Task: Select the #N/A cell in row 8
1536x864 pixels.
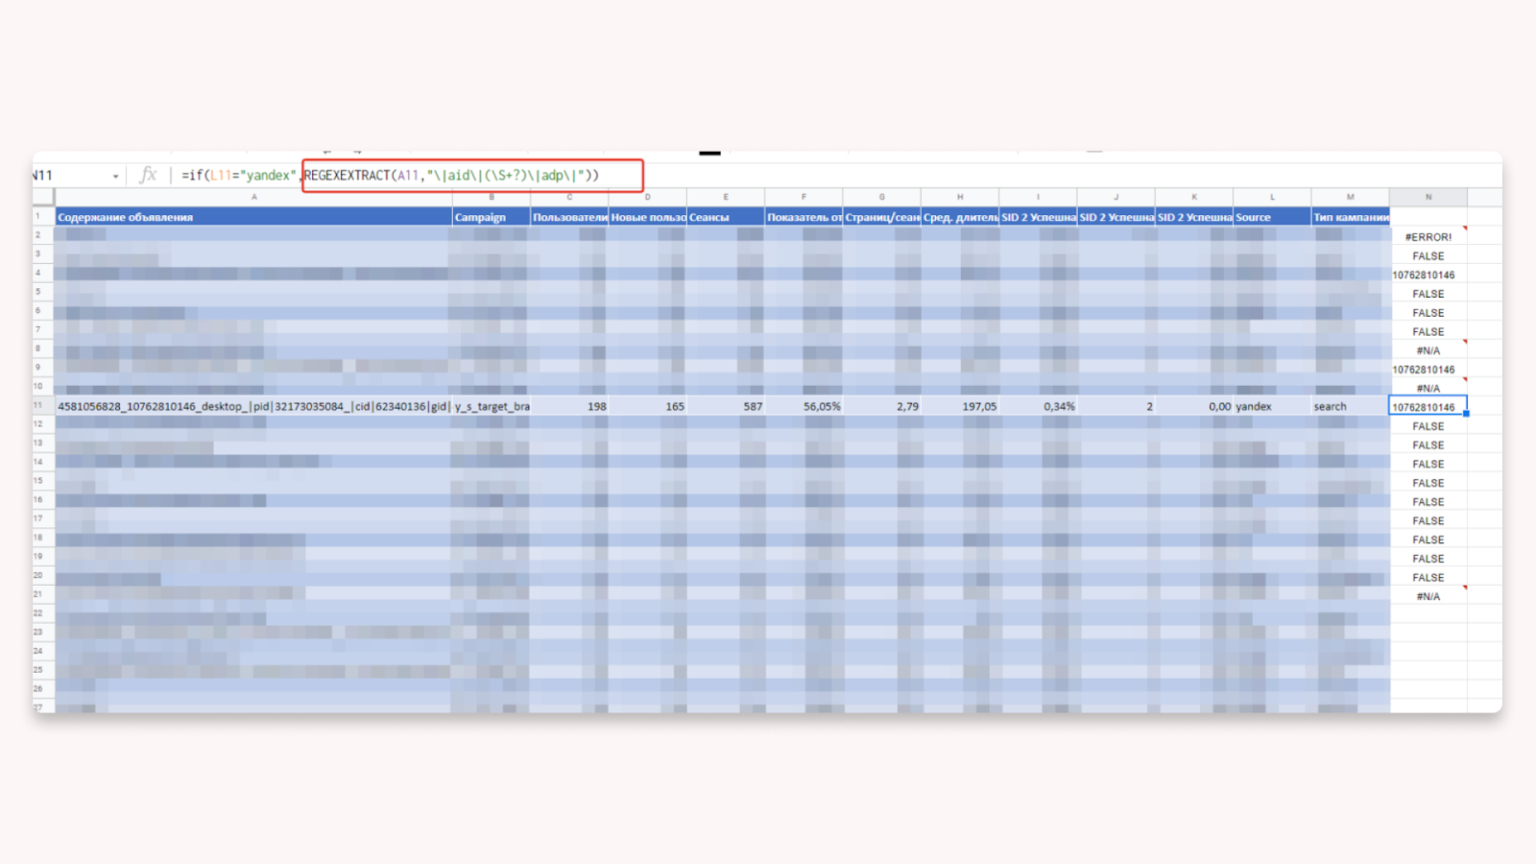Action: tap(1428, 351)
